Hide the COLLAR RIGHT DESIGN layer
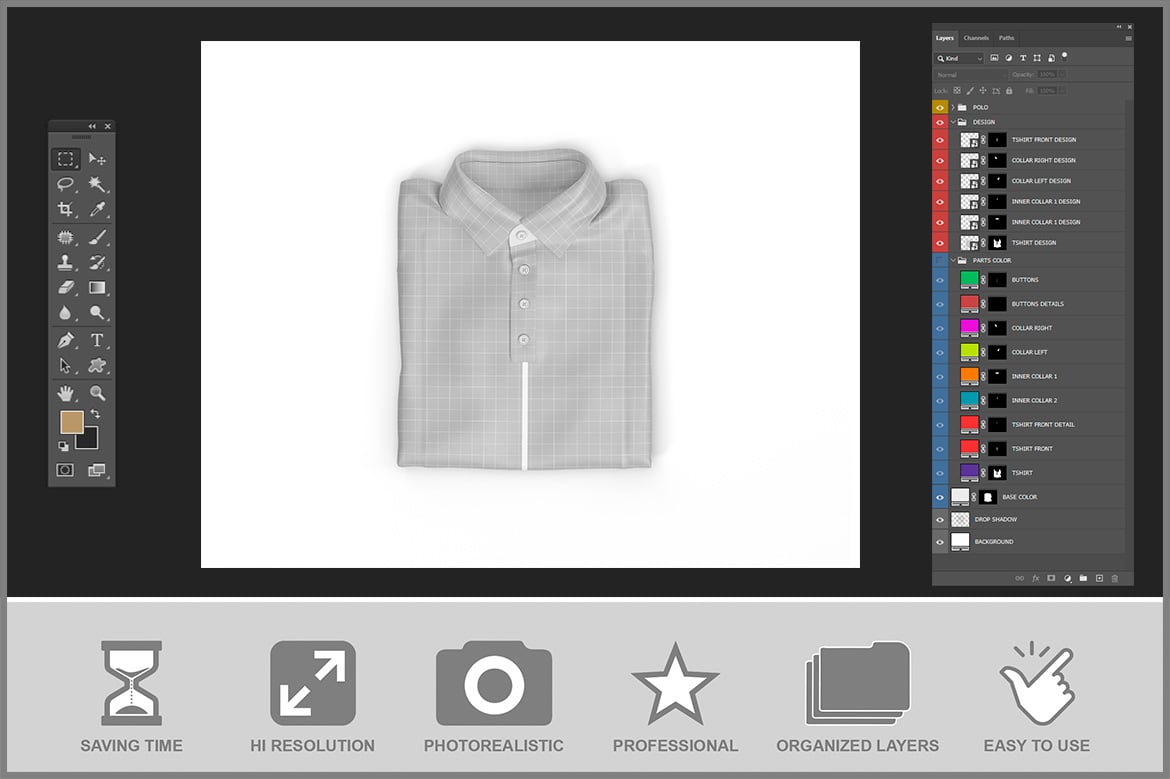Screen dimensions: 1170x779 point(940,160)
